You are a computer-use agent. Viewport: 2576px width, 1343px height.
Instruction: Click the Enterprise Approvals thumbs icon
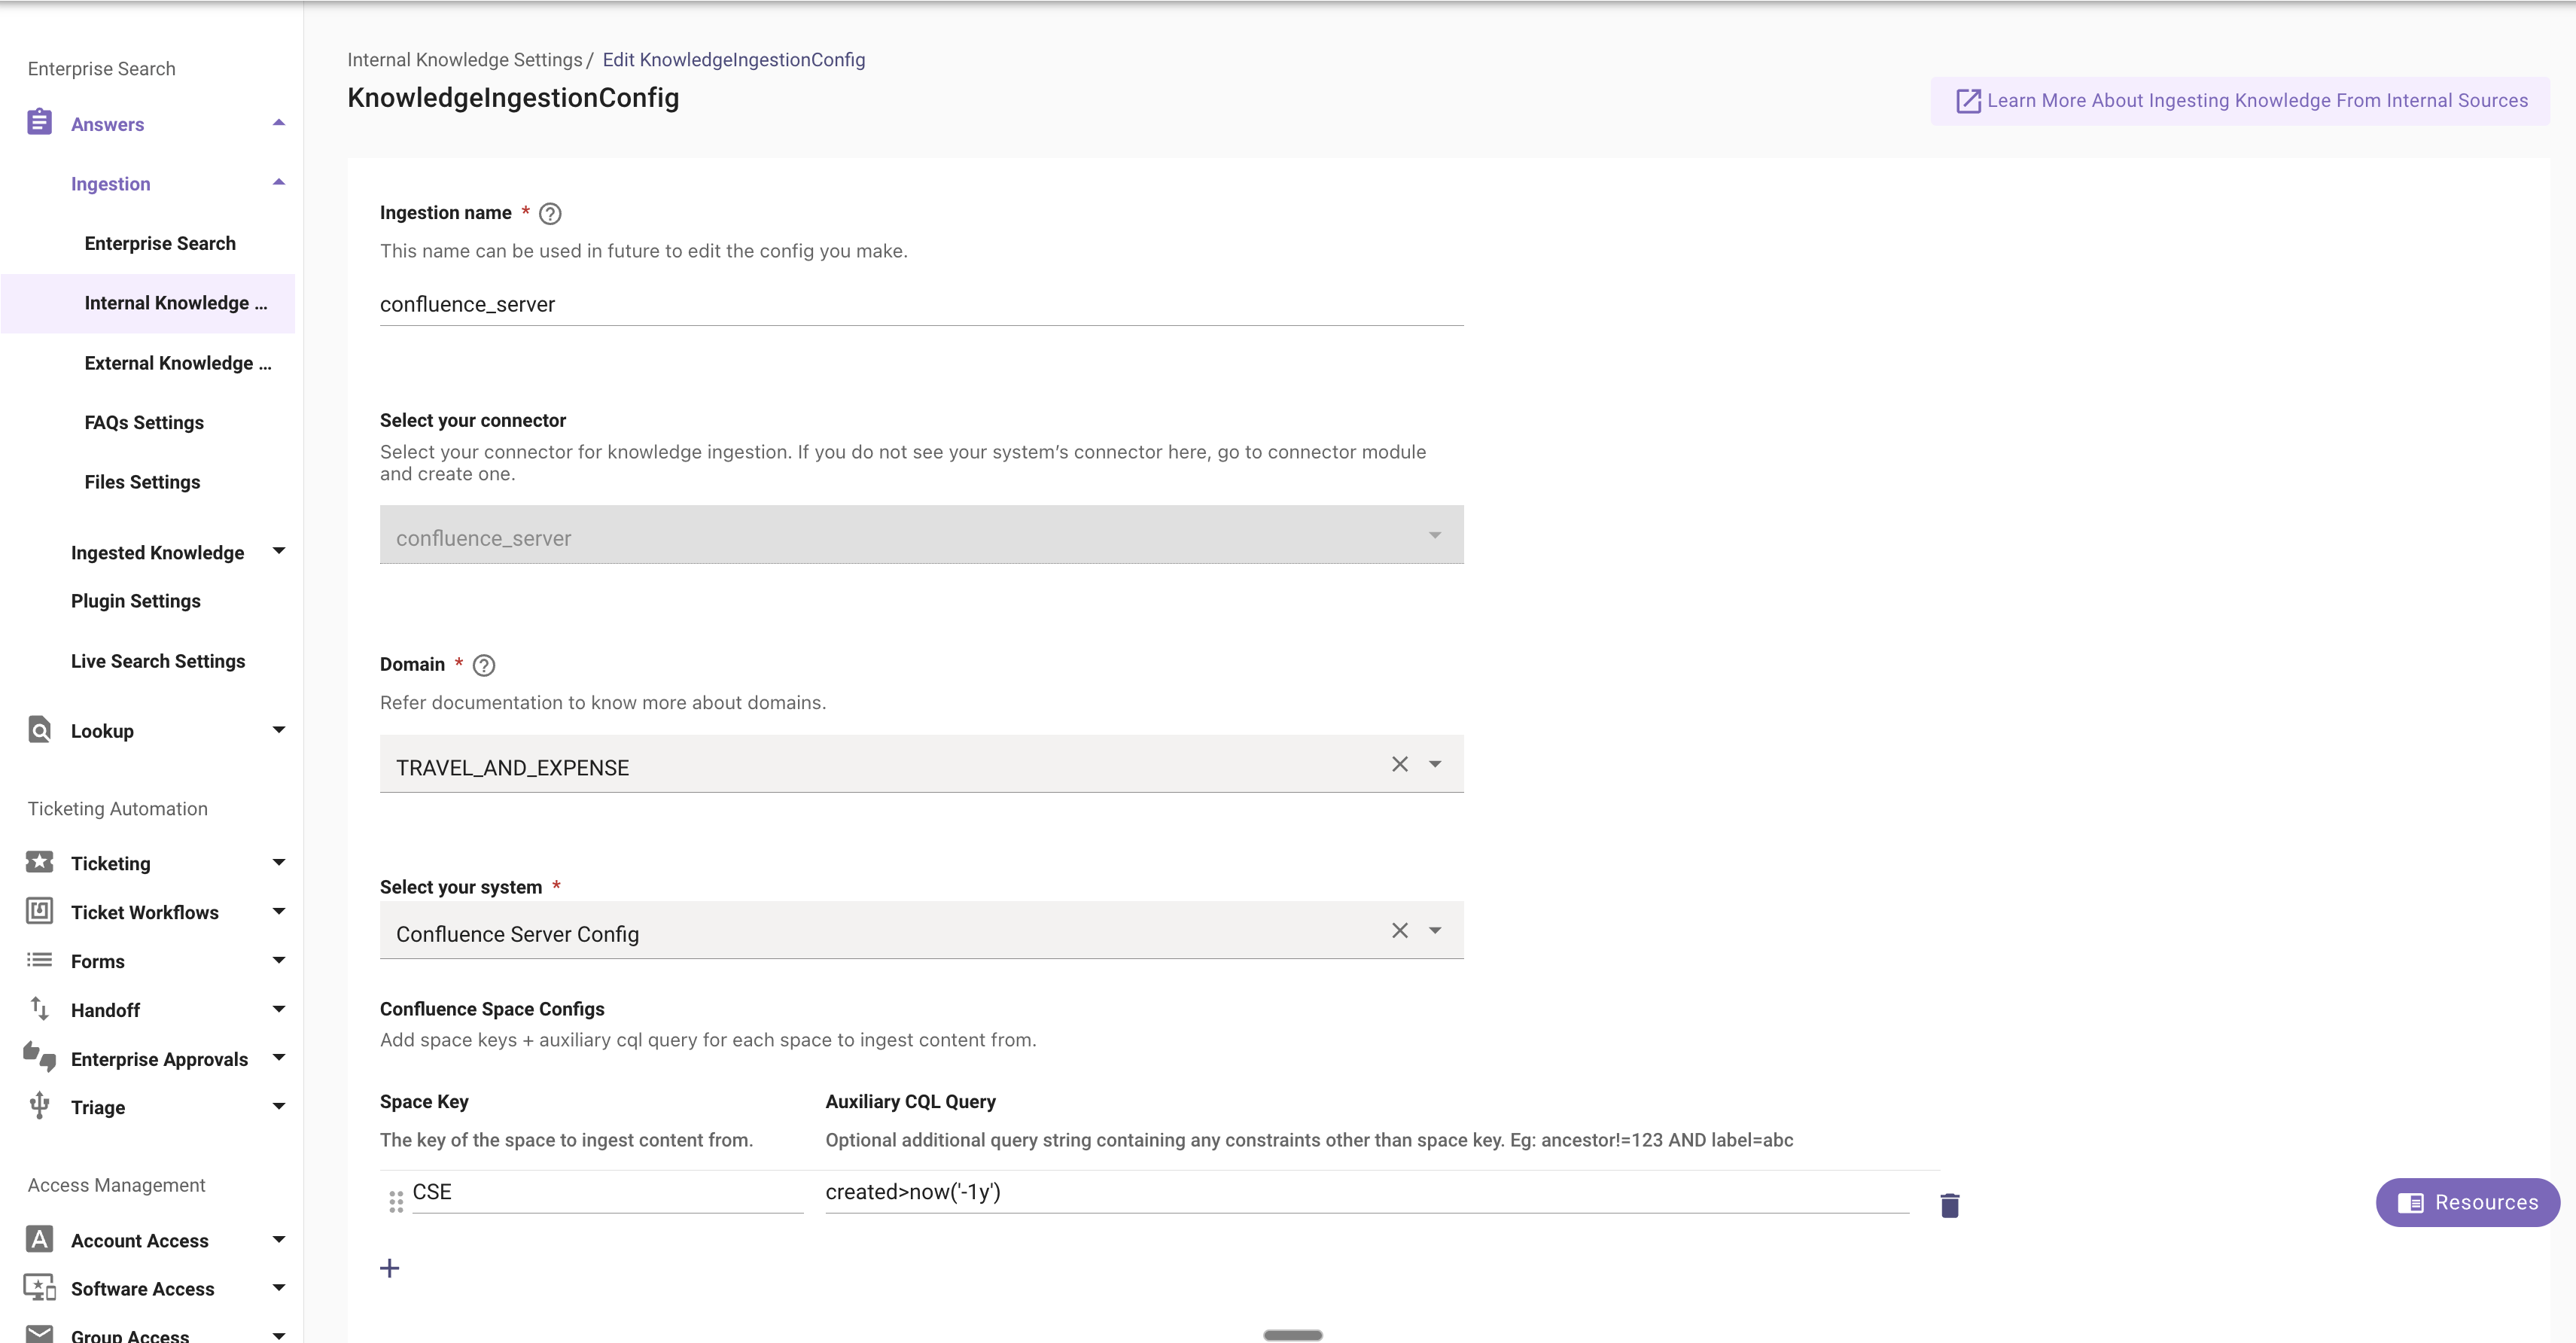(39, 1057)
